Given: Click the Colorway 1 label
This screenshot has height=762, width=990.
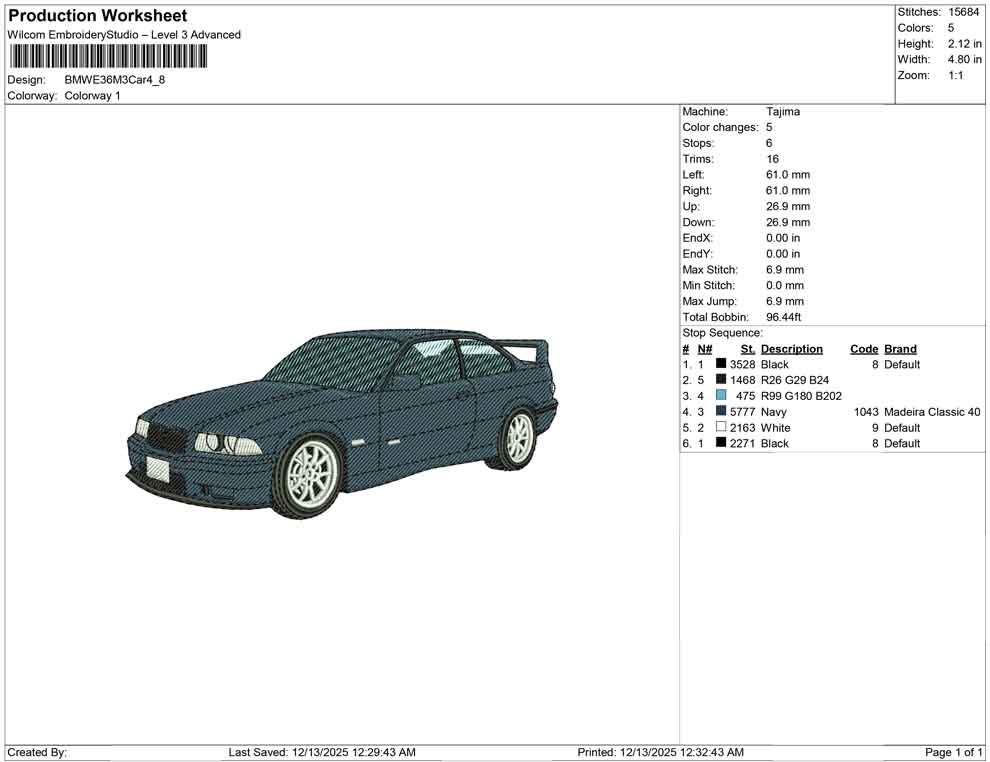Looking at the screenshot, I should pyautogui.click(x=92, y=95).
